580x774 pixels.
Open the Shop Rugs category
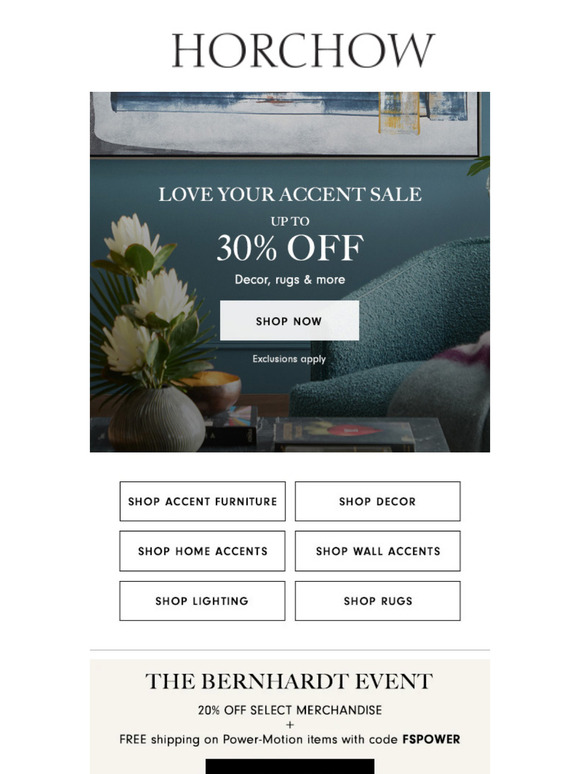click(x=378, y=601)
